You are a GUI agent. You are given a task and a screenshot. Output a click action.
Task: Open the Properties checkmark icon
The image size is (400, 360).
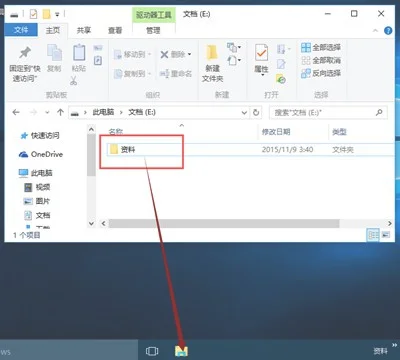[x=261, y=53]
